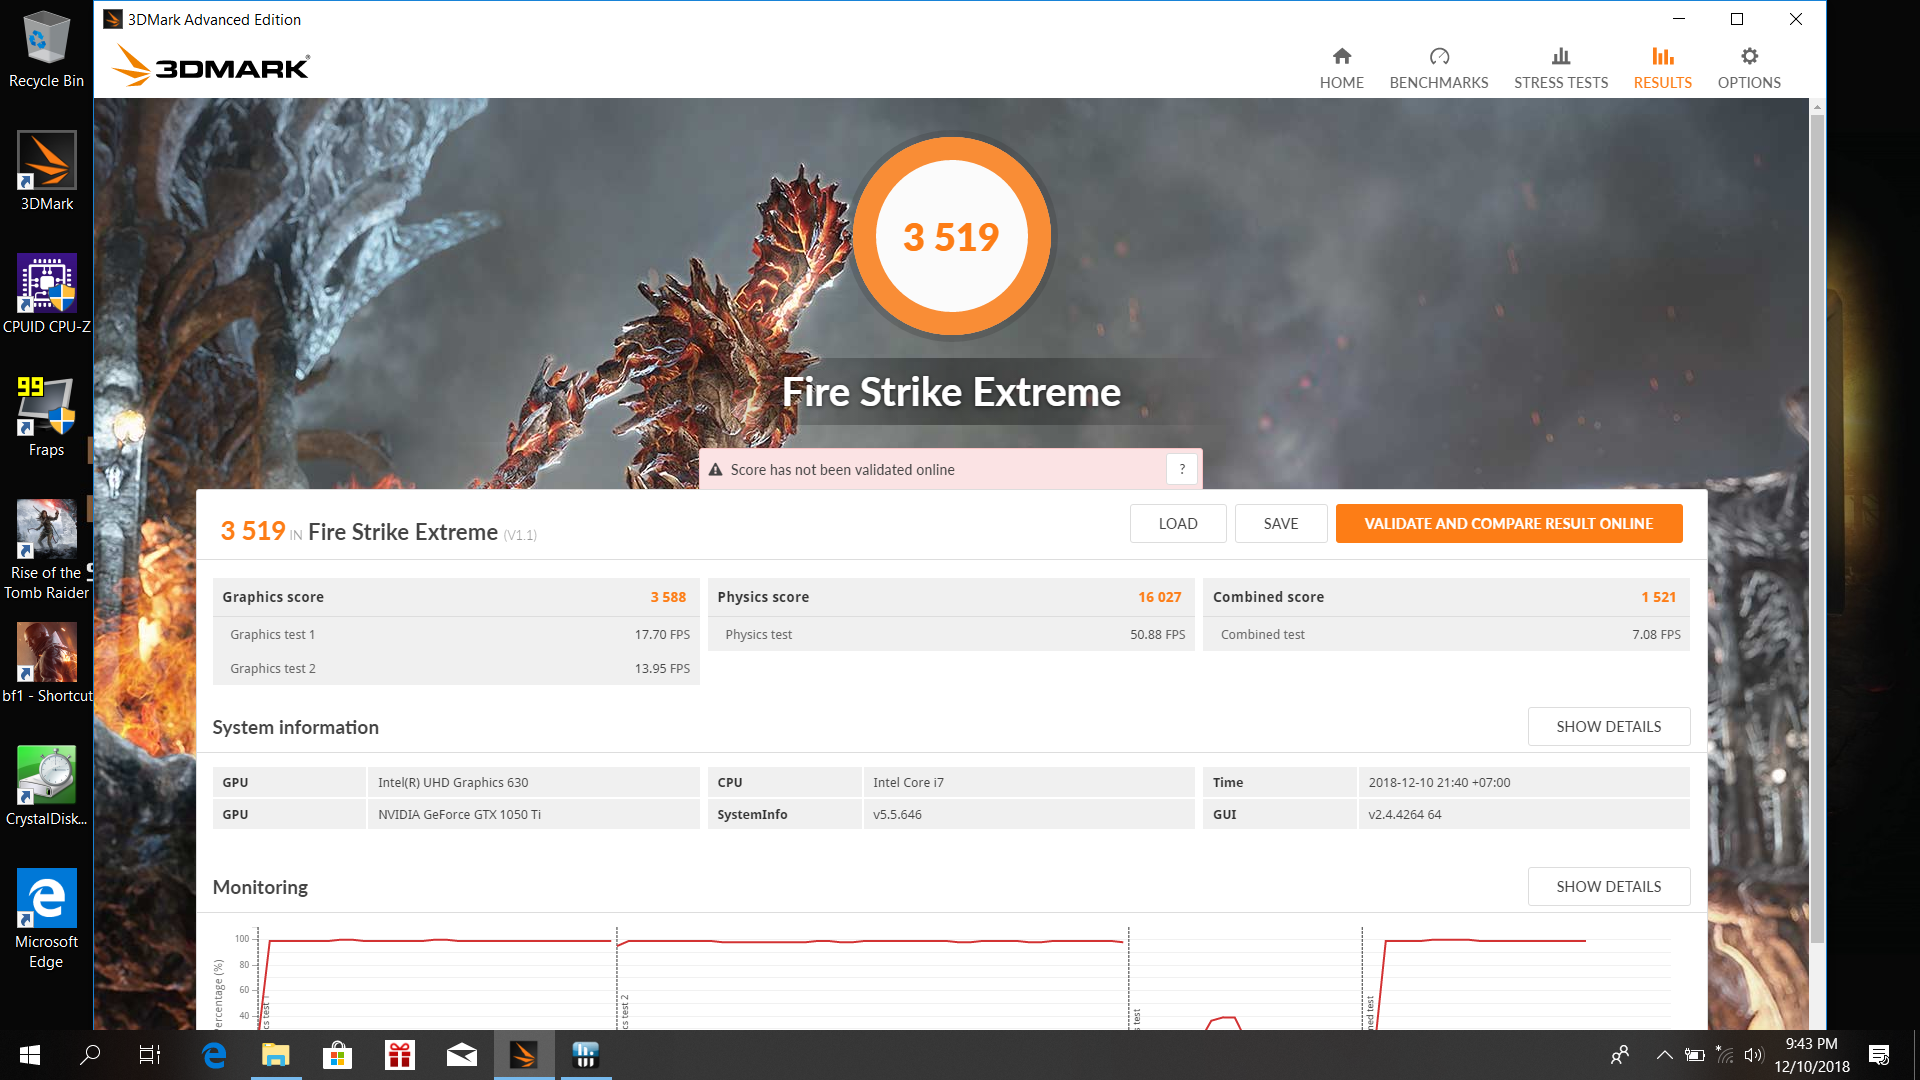Switch to the BENCHMARKS tab

[x=1438, y=68]
